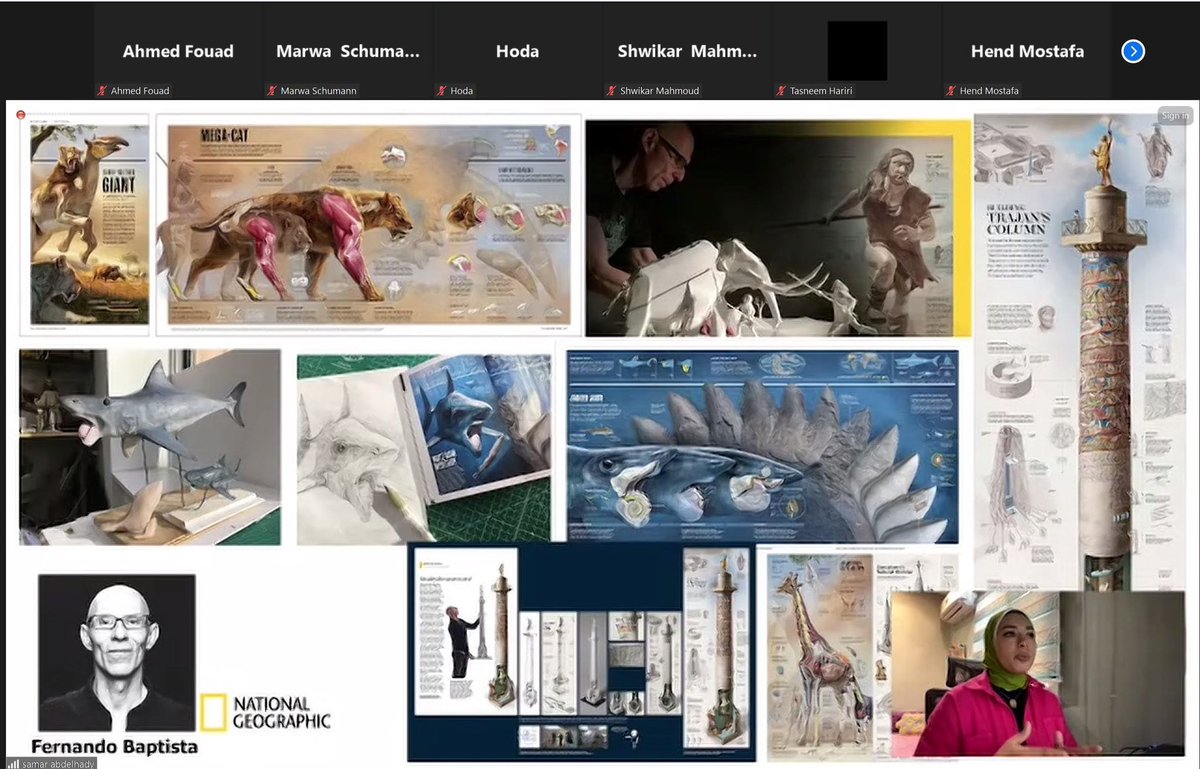This screenshot has height=769, width=1200.
Task: Click the "samar abdelhady" name label
Action: (x=57, y=762)
